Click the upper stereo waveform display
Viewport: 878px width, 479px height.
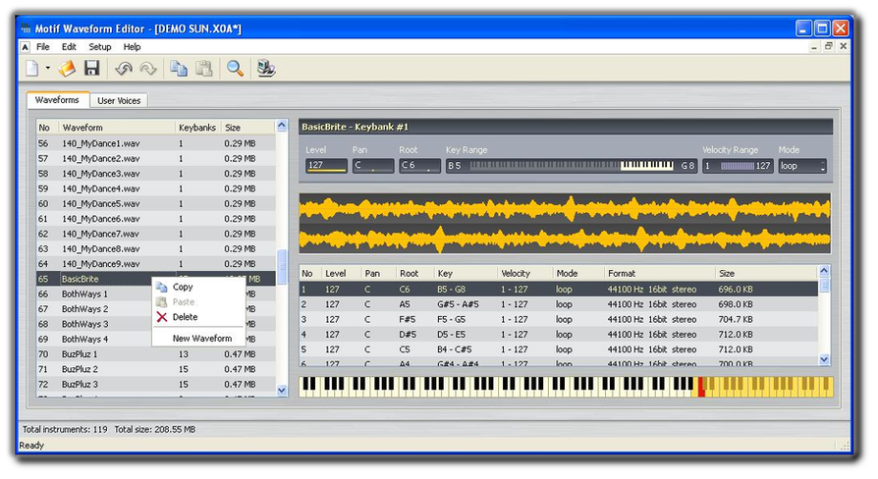tap(564, 209)
